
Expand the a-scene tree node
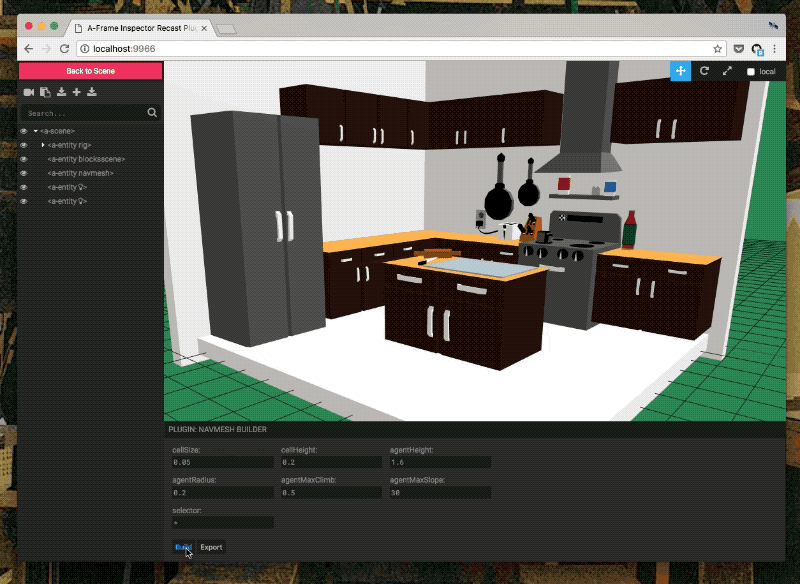[36, 131]
